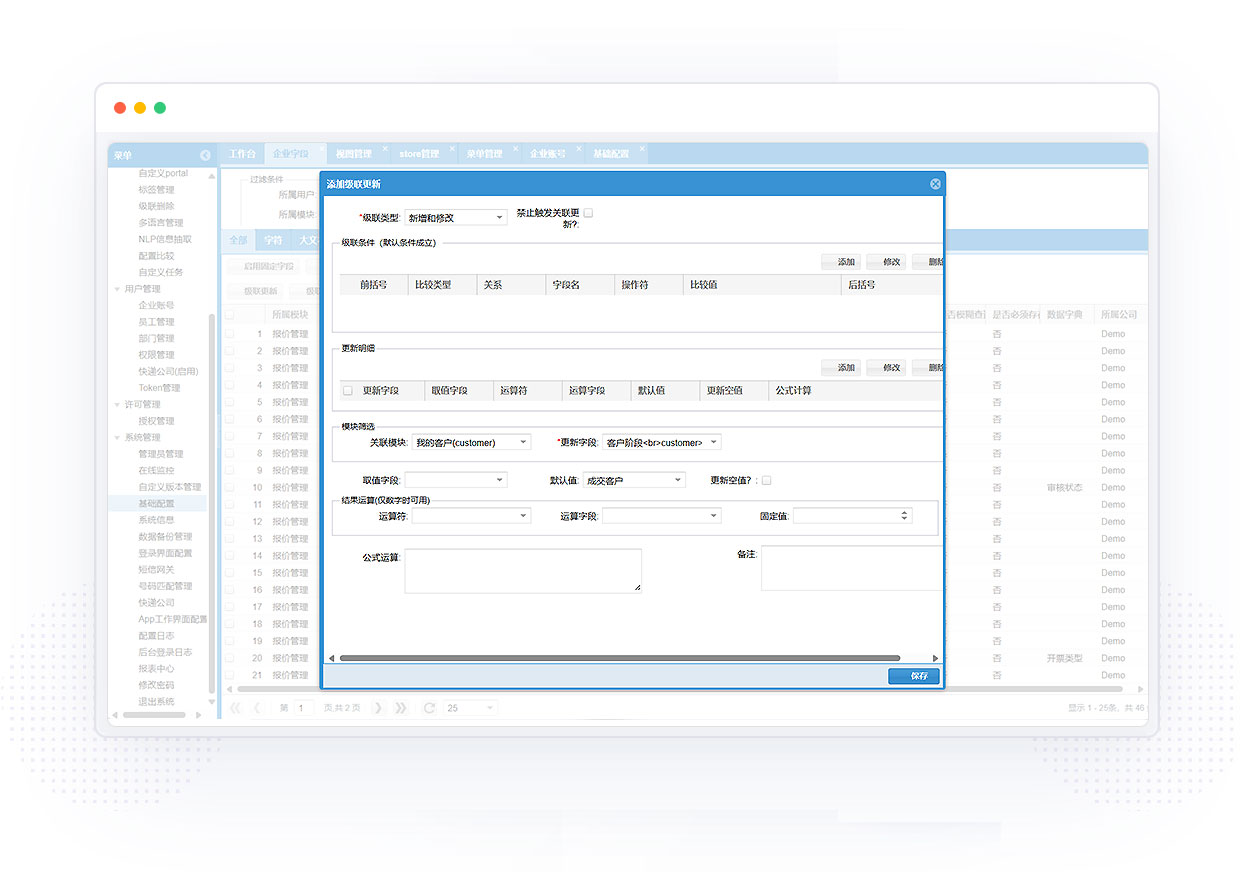
Task: Collapse the 用户管理 tree node
Action: tap(117, 288)
